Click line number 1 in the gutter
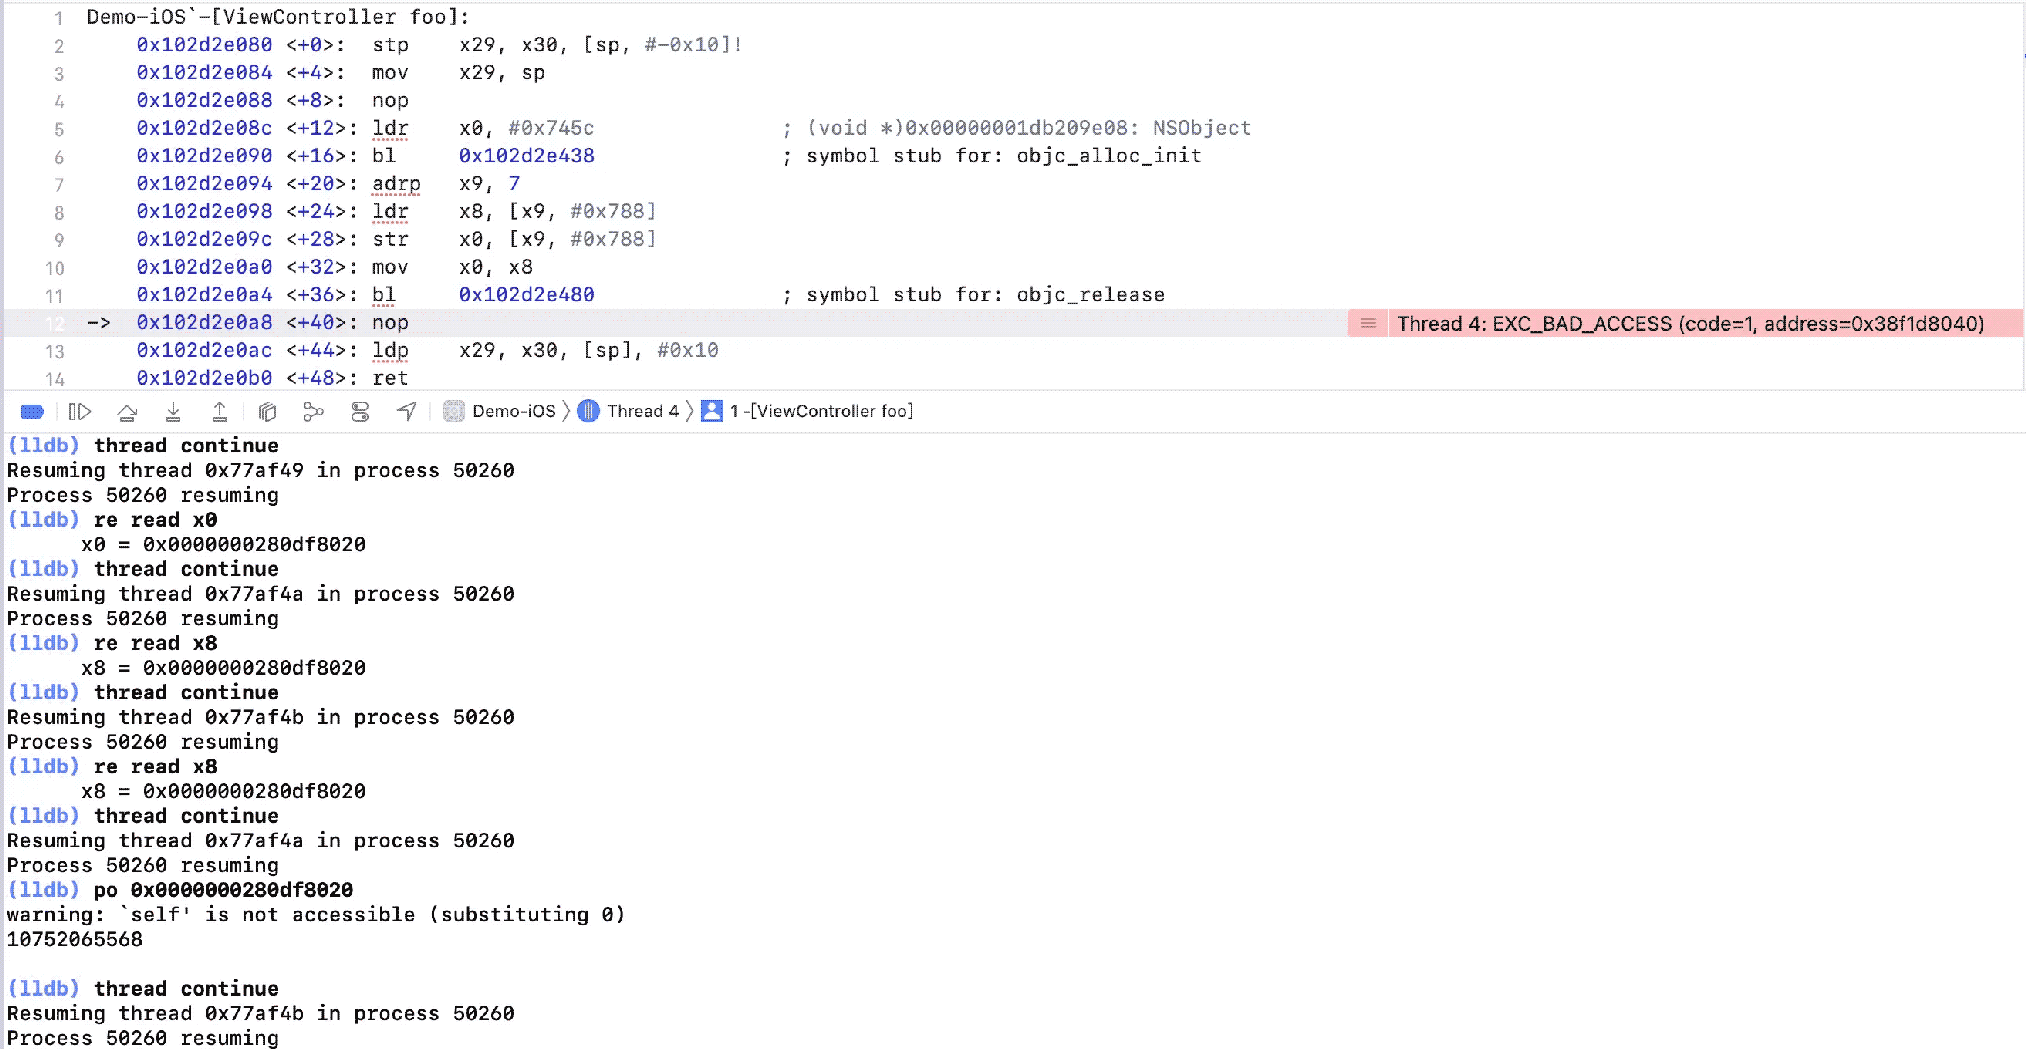Viewport: 2026px width, 1049px height. [x=59, y=18]
